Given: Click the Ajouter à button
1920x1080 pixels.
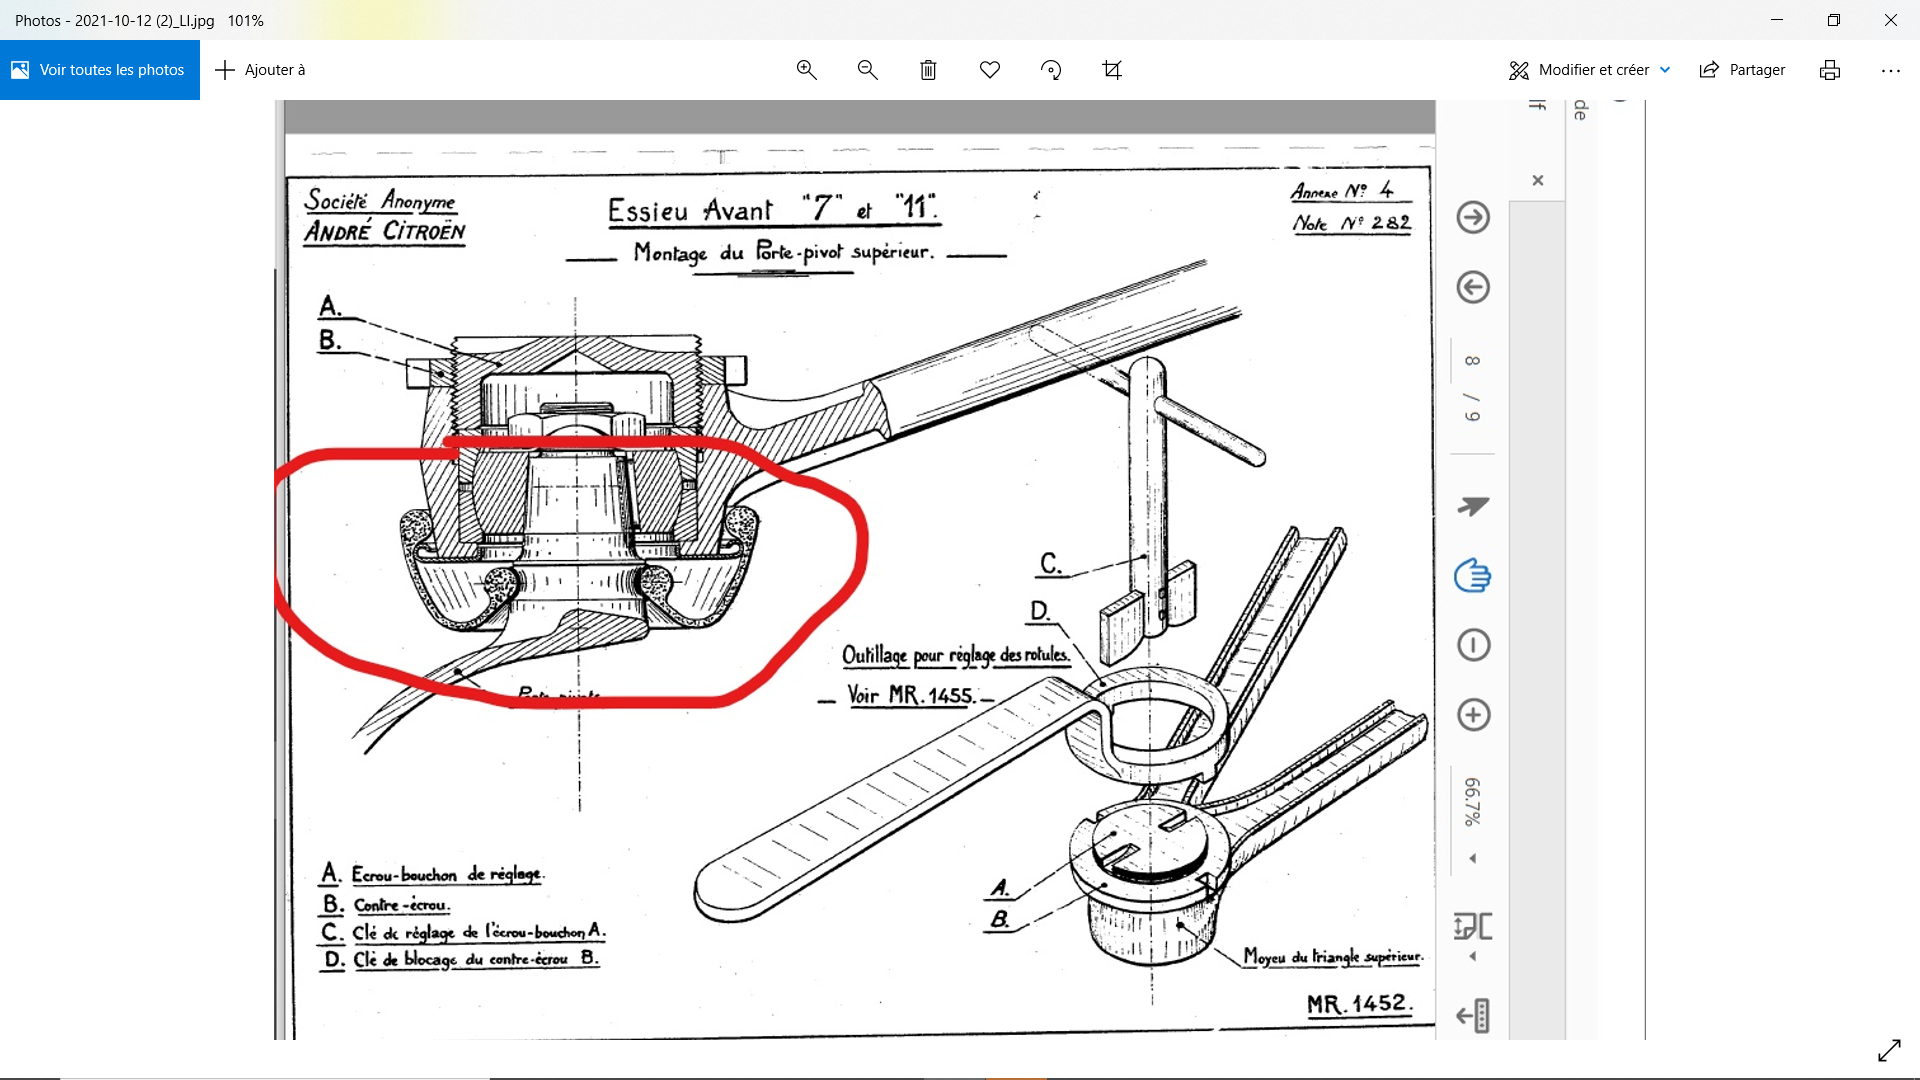Looking at the screenshot, I should point(260,70).
